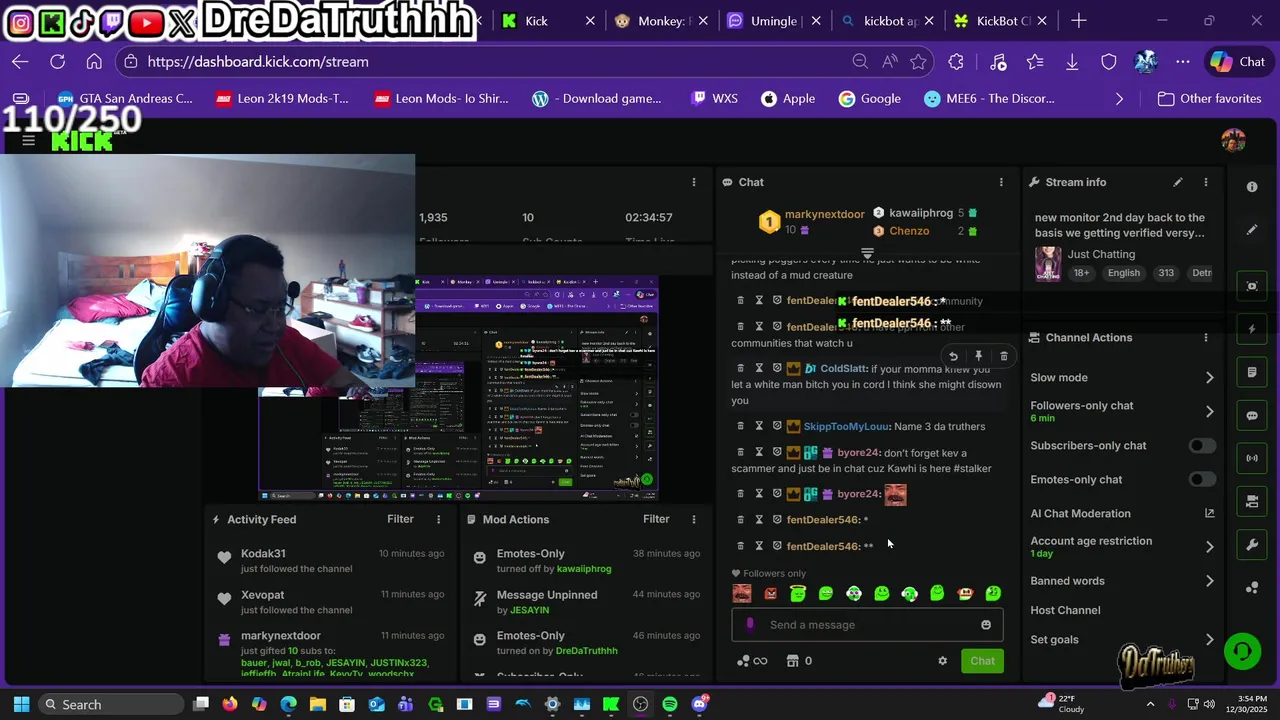Click the chat bubble icon in the right sidebar
This screenshot has height=720, width=1280.
point(1252,415)
